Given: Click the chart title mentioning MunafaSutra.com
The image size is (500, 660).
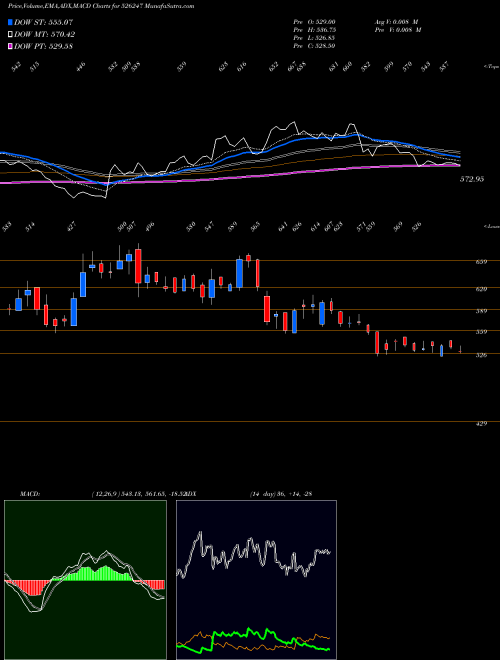Looking at the screenshot, I should click(x=101, y=6).
